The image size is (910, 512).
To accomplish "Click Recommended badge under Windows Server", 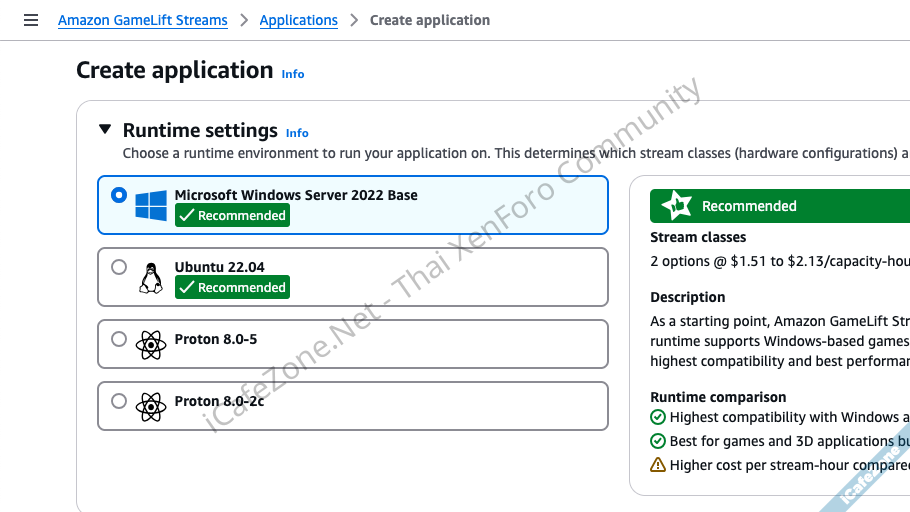I will 232,215.
